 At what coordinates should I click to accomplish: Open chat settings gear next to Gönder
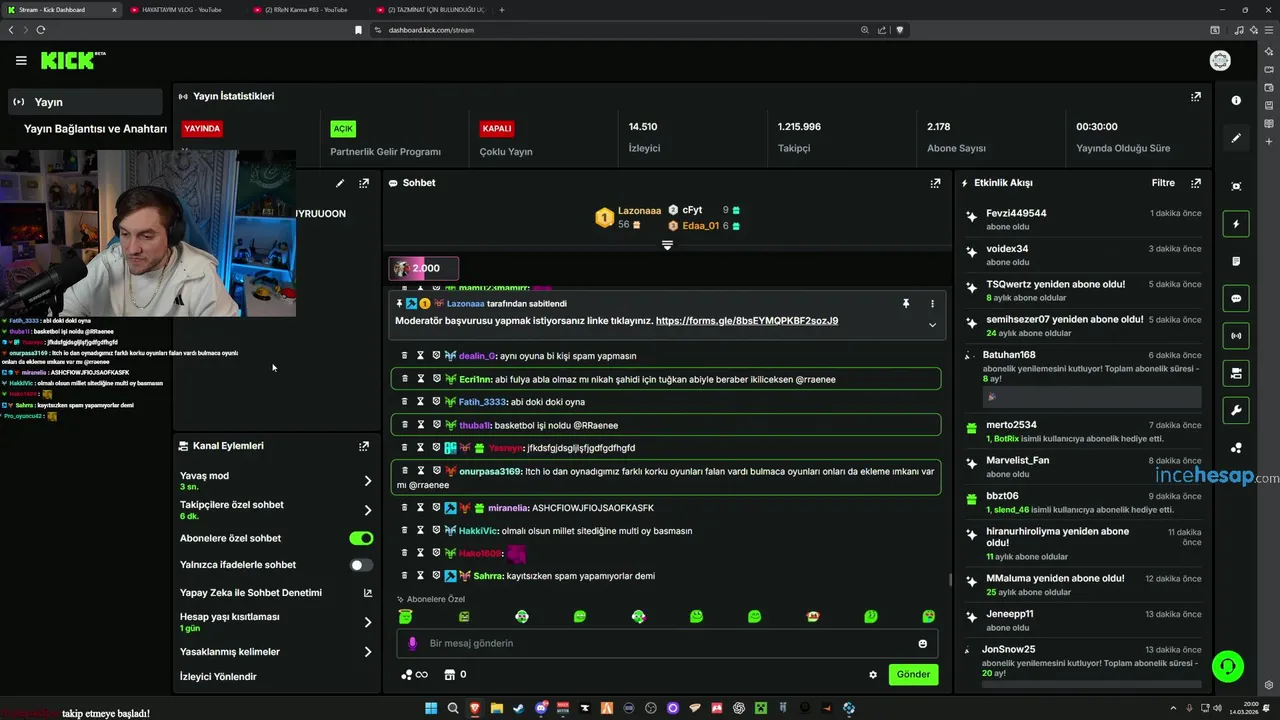click(873, 675)
